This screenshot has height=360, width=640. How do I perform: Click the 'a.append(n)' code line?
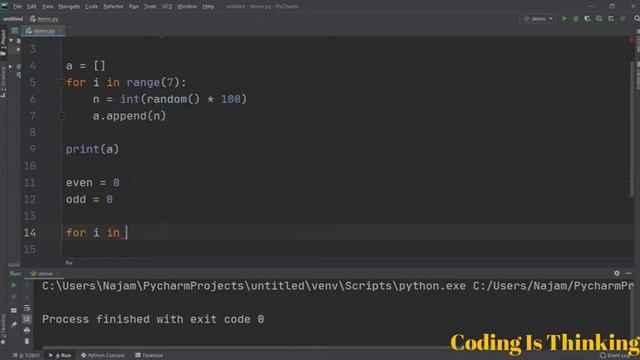pos(129,116)
